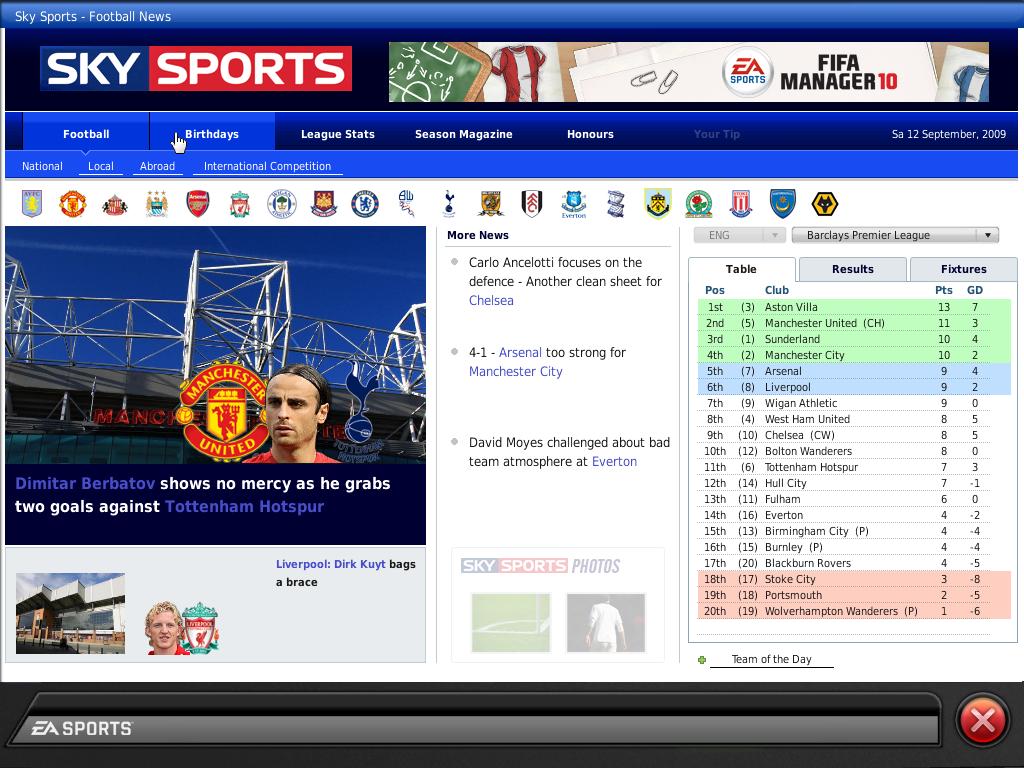Select the Arsenal crest in the club row
1024x768 pixels.
[x=198, y=204]
